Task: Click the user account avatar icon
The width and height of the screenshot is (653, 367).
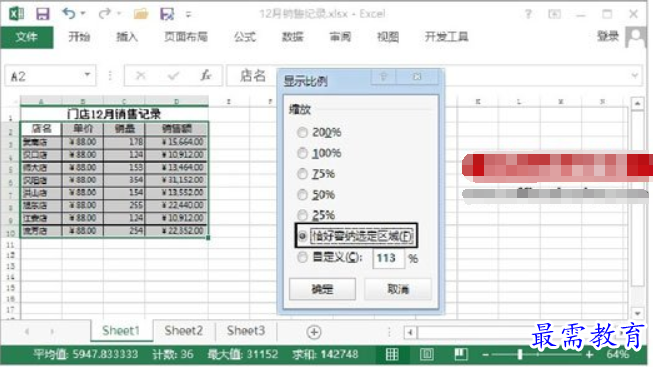Action: 636,37
